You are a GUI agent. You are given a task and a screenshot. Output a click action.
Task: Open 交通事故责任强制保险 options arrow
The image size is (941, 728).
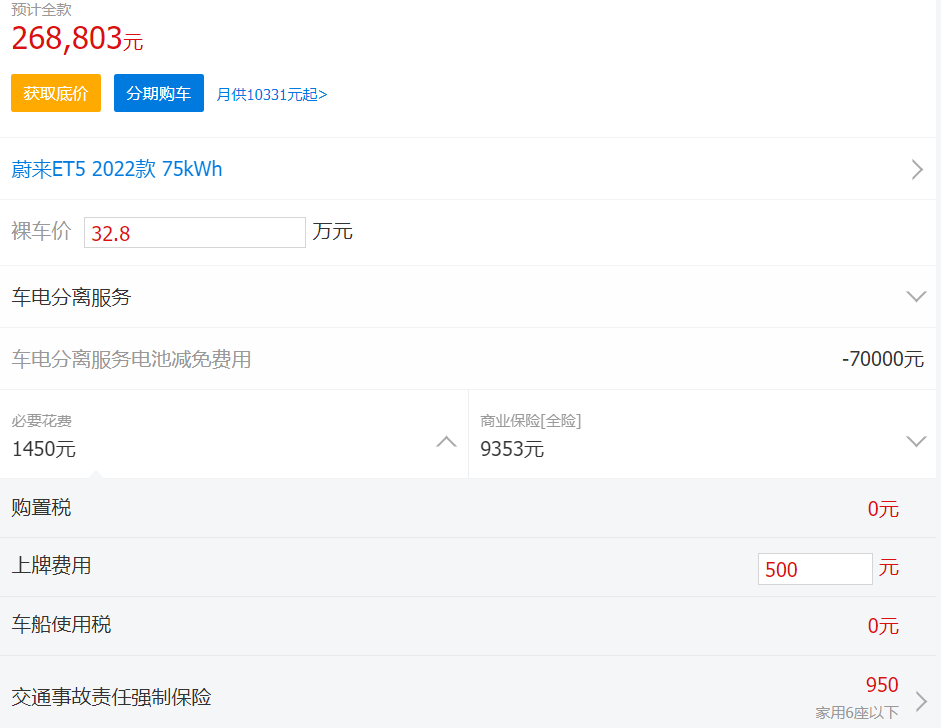(921, 701)
